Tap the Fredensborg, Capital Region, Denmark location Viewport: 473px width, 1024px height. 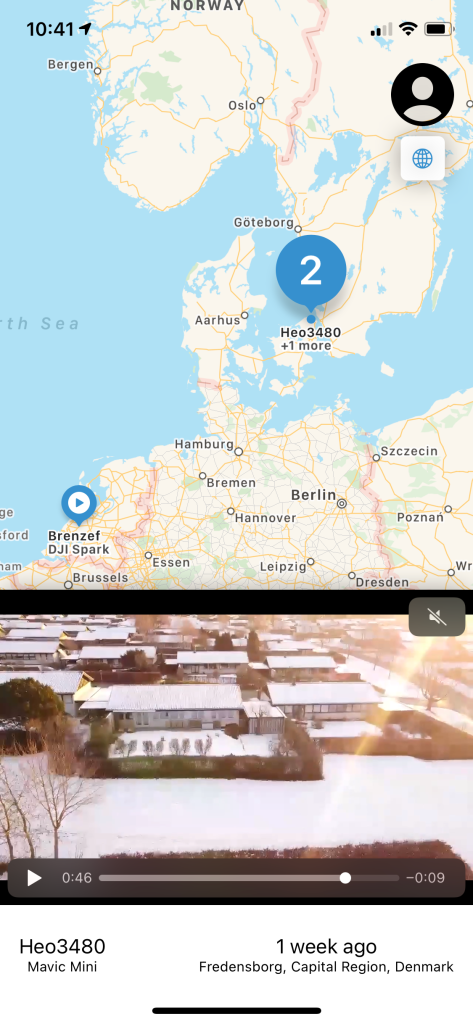(326, 967)
